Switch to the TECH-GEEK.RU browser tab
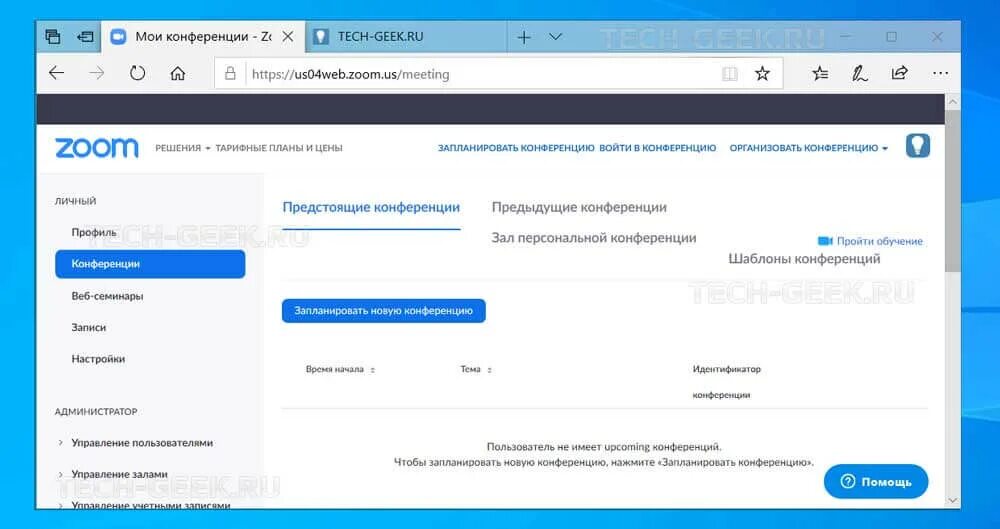The height and width of the screenshot is (529, 1000). 407,37
